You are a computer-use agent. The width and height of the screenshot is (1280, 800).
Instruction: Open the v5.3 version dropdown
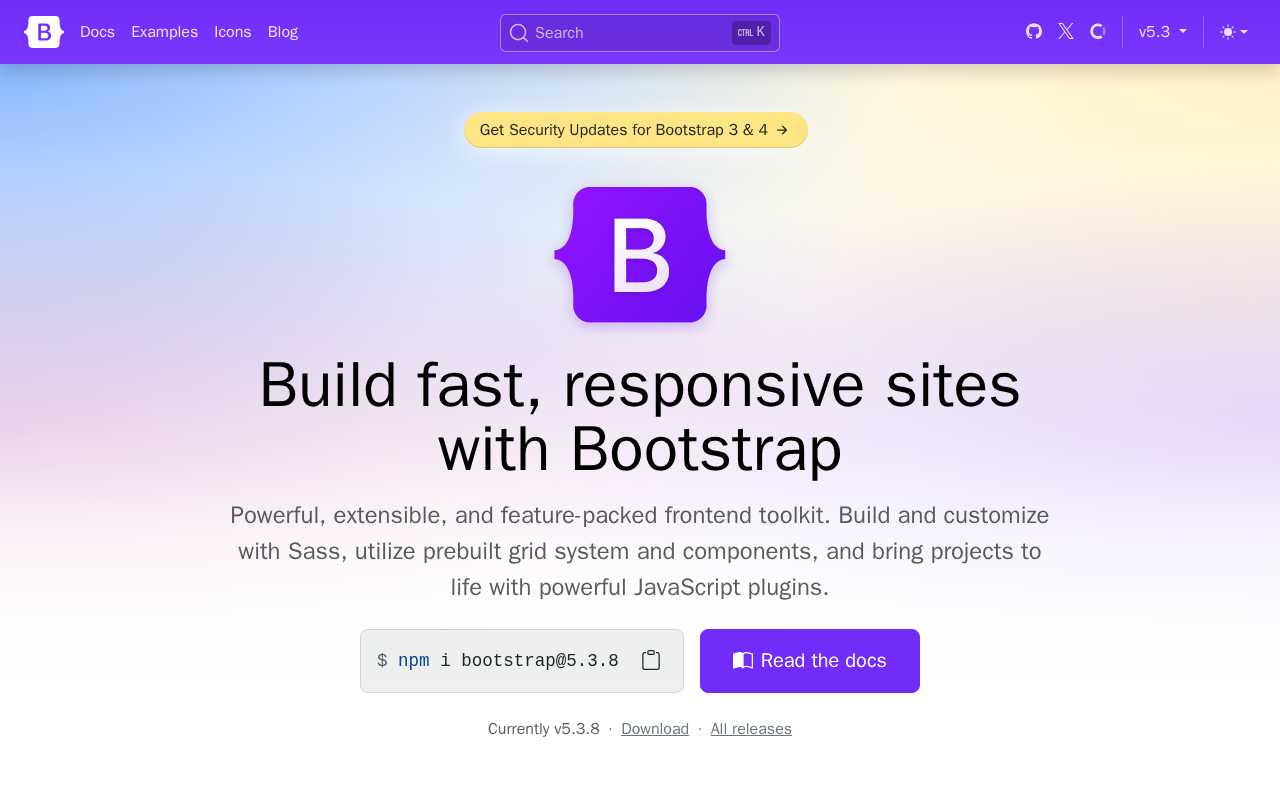click(1162, 32)
